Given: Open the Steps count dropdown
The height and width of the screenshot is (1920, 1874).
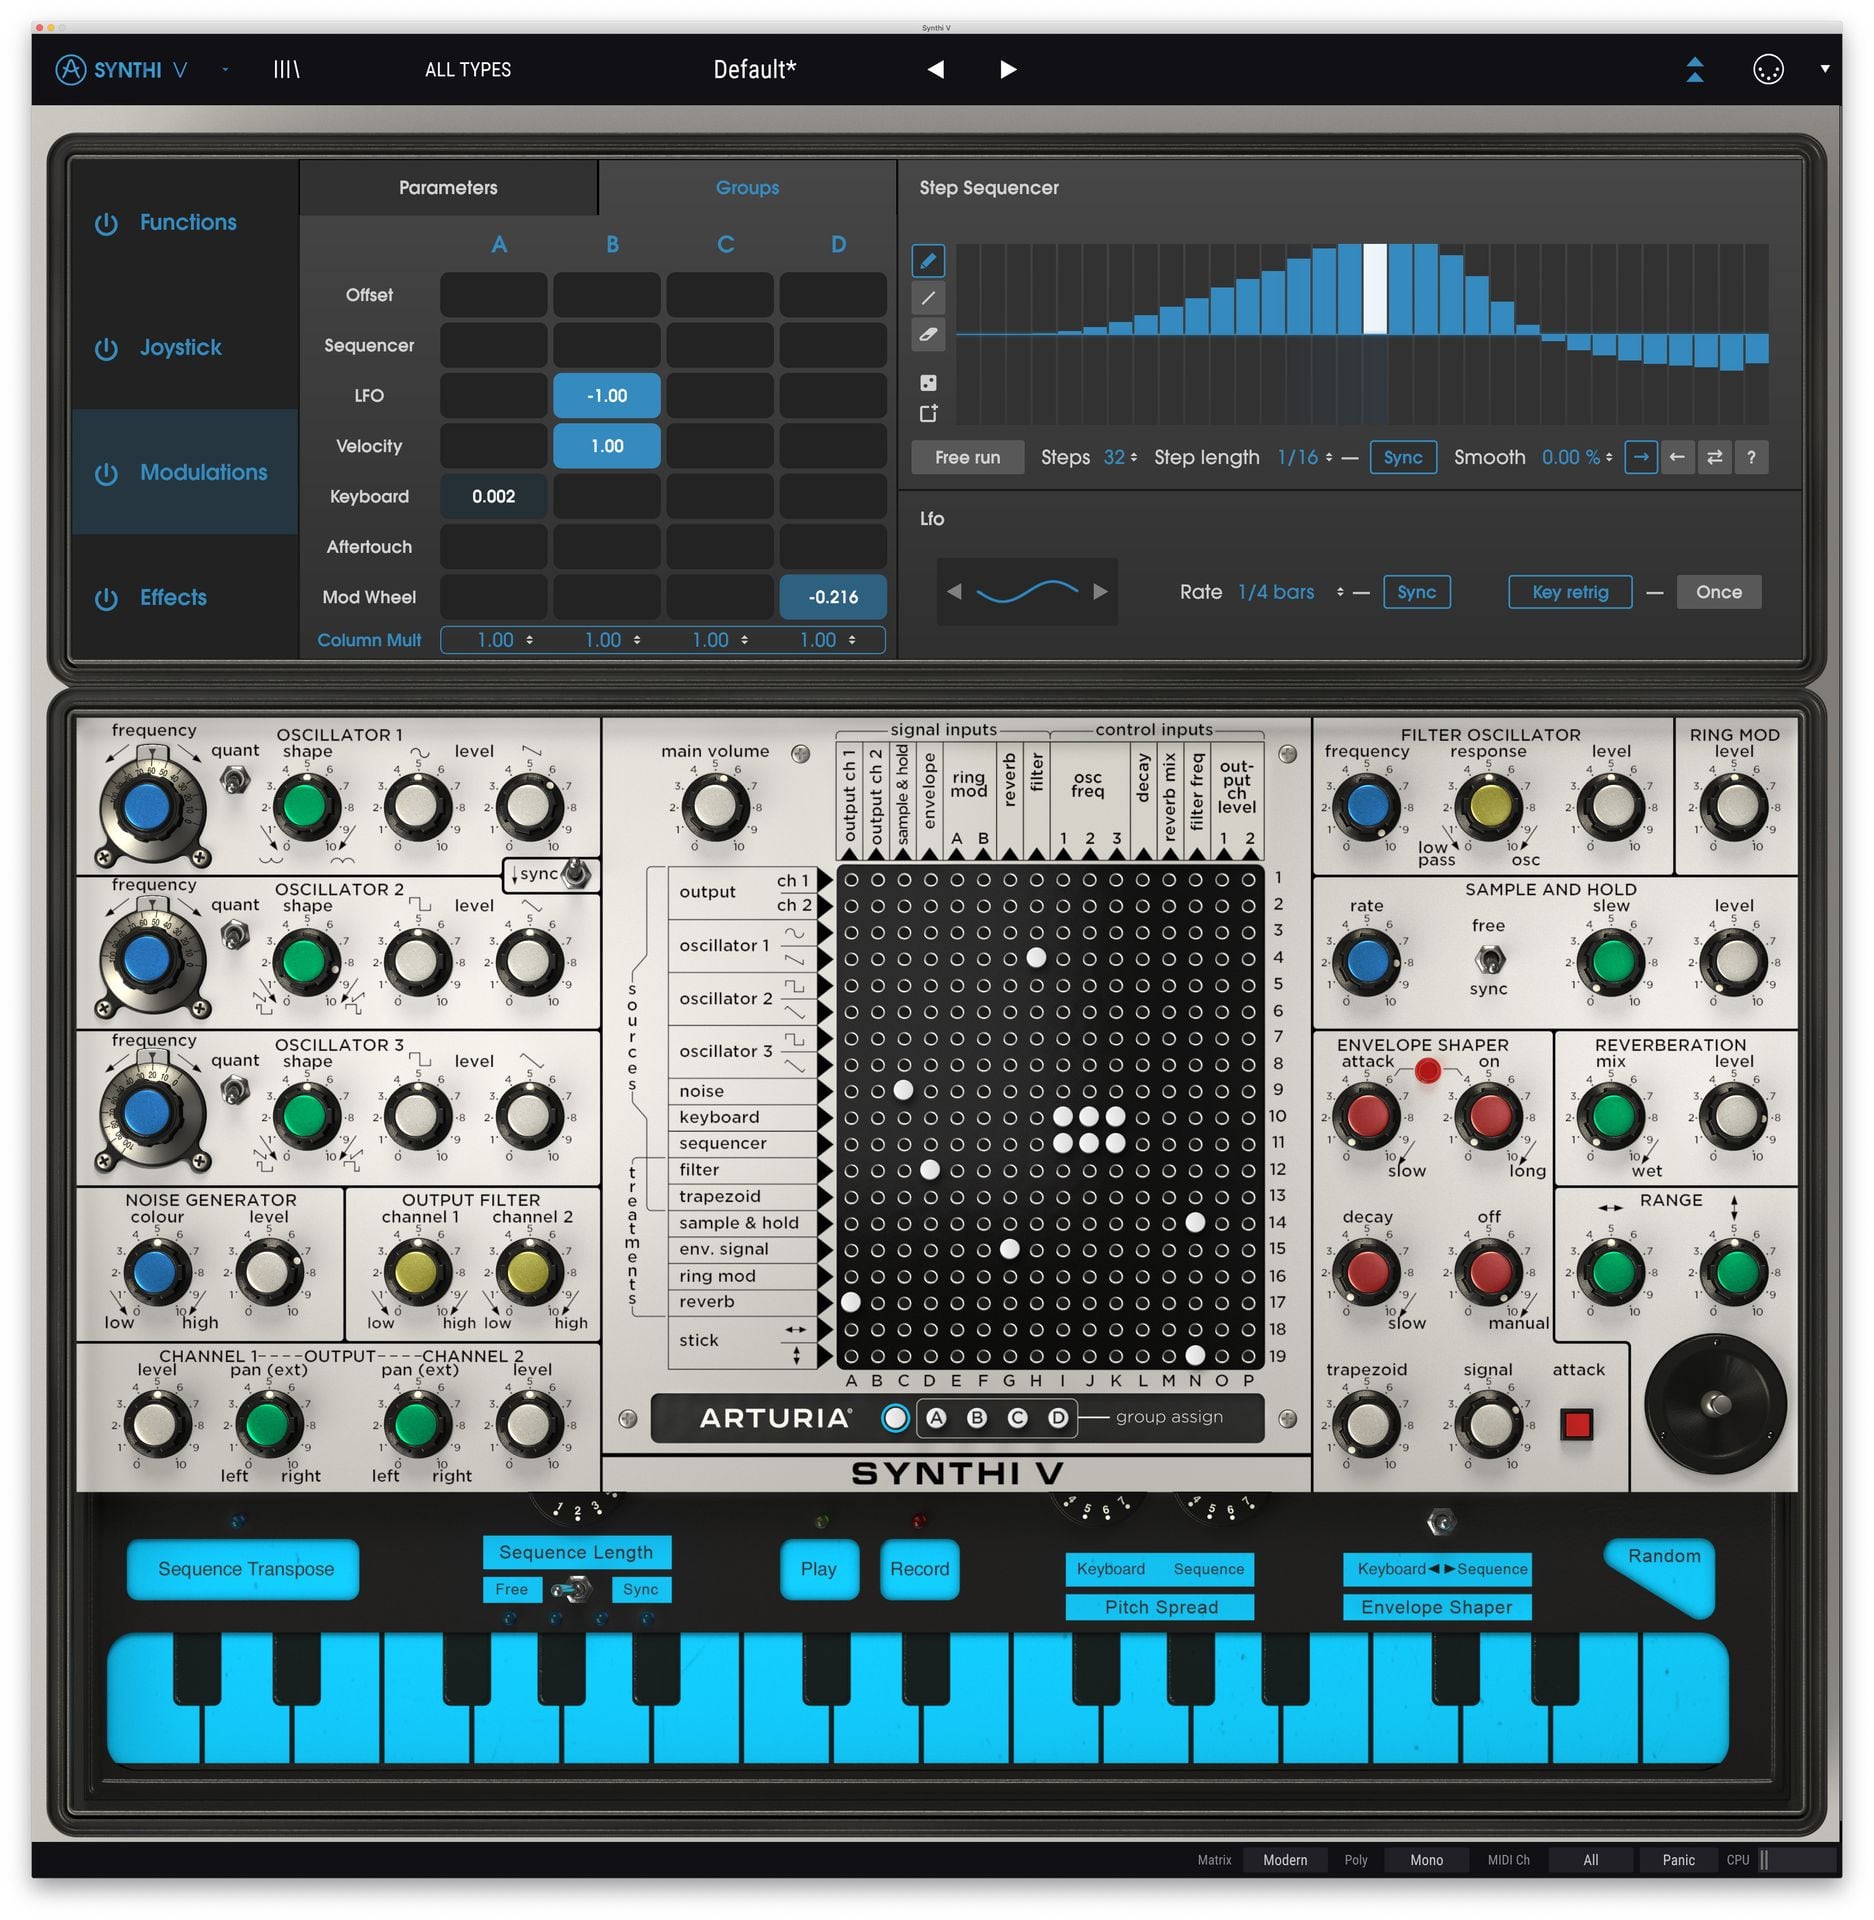Looking at the screenshot, I should click(x=1120, y=457).
